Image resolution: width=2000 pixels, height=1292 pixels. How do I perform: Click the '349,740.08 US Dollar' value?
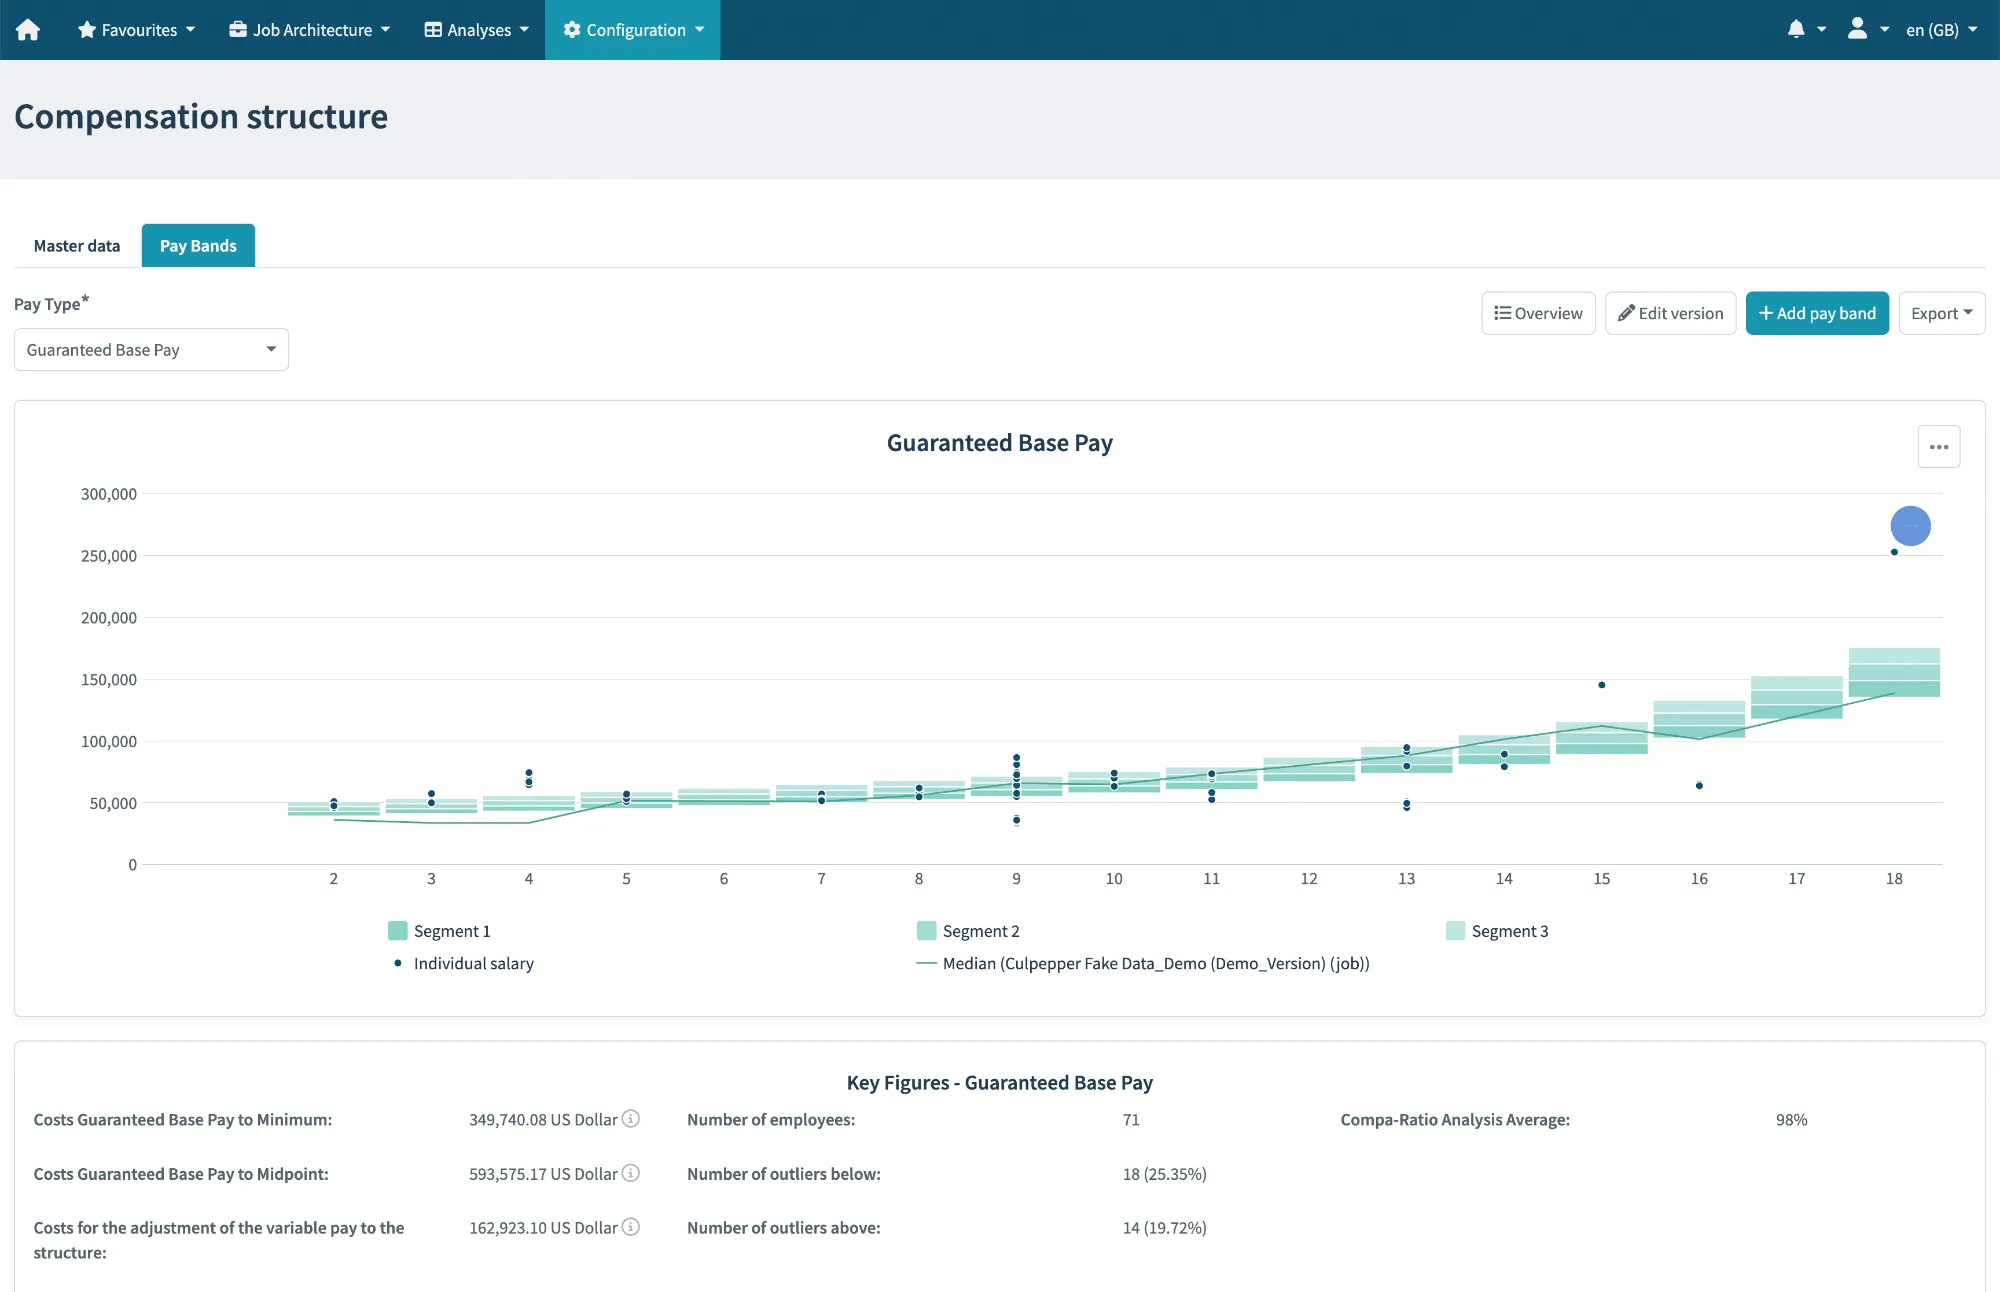click(x=543, y=1120)
